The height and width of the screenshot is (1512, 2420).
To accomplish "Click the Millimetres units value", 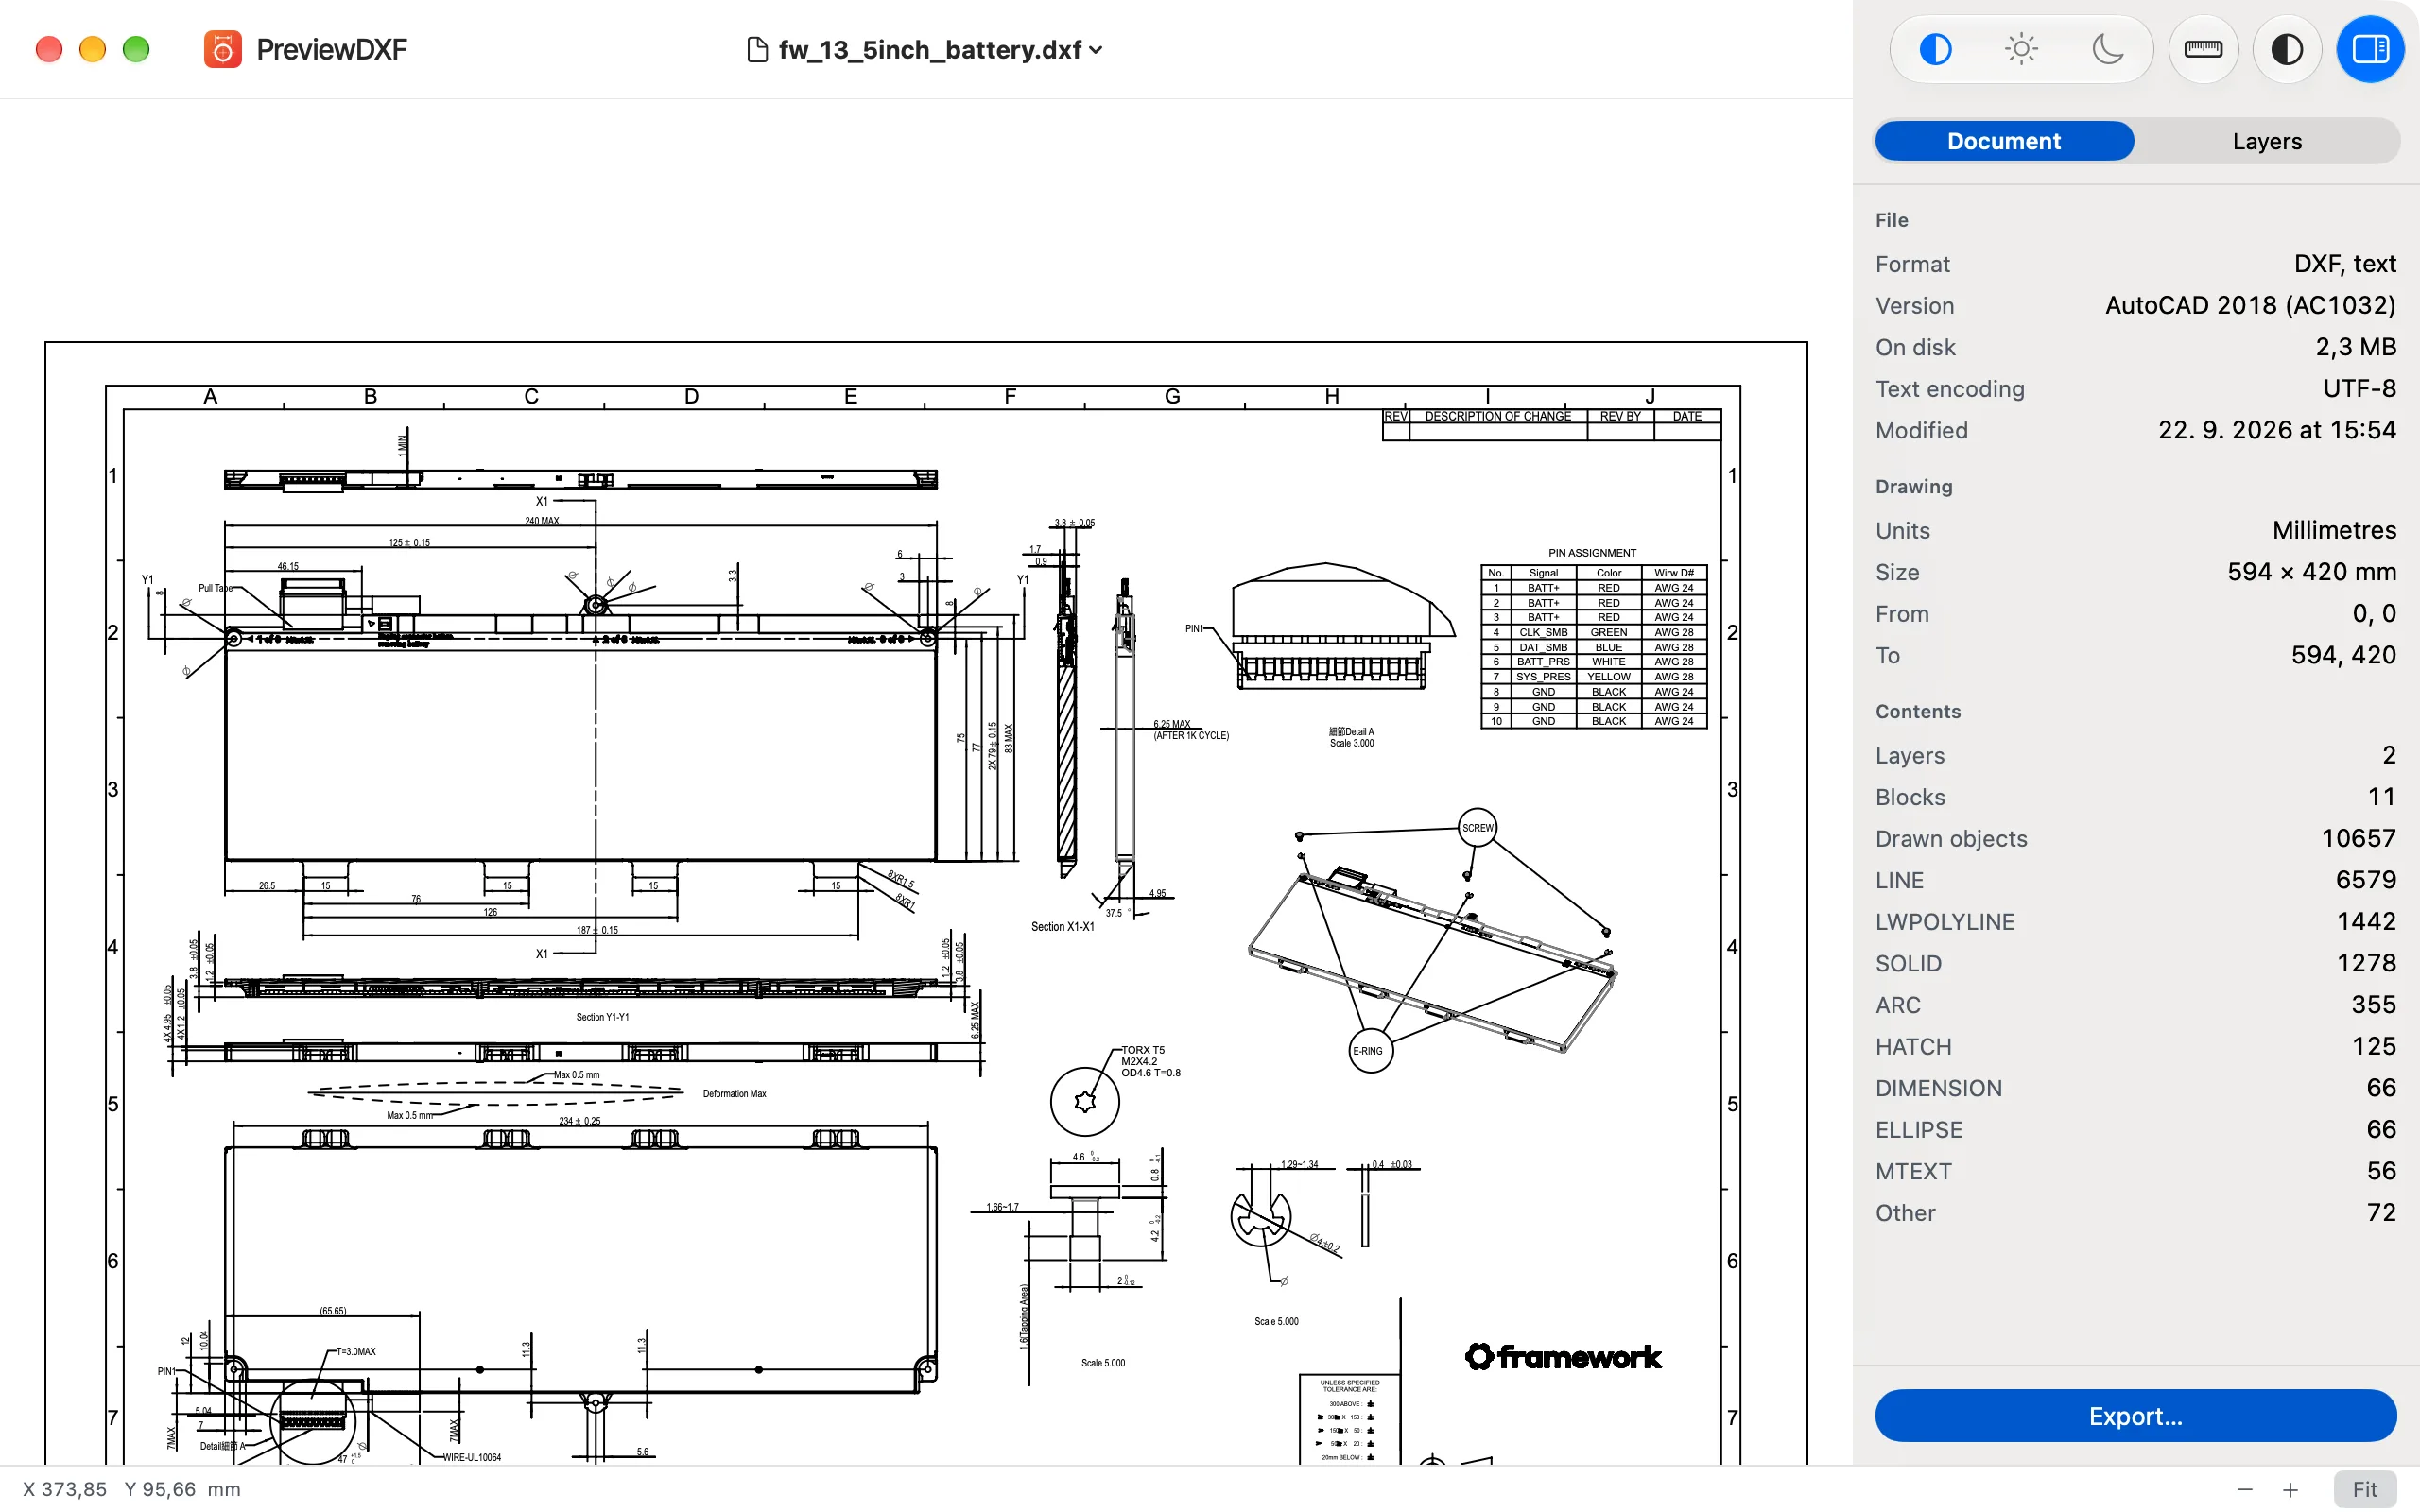I will pyautogui.click(x=2334, y=530).
